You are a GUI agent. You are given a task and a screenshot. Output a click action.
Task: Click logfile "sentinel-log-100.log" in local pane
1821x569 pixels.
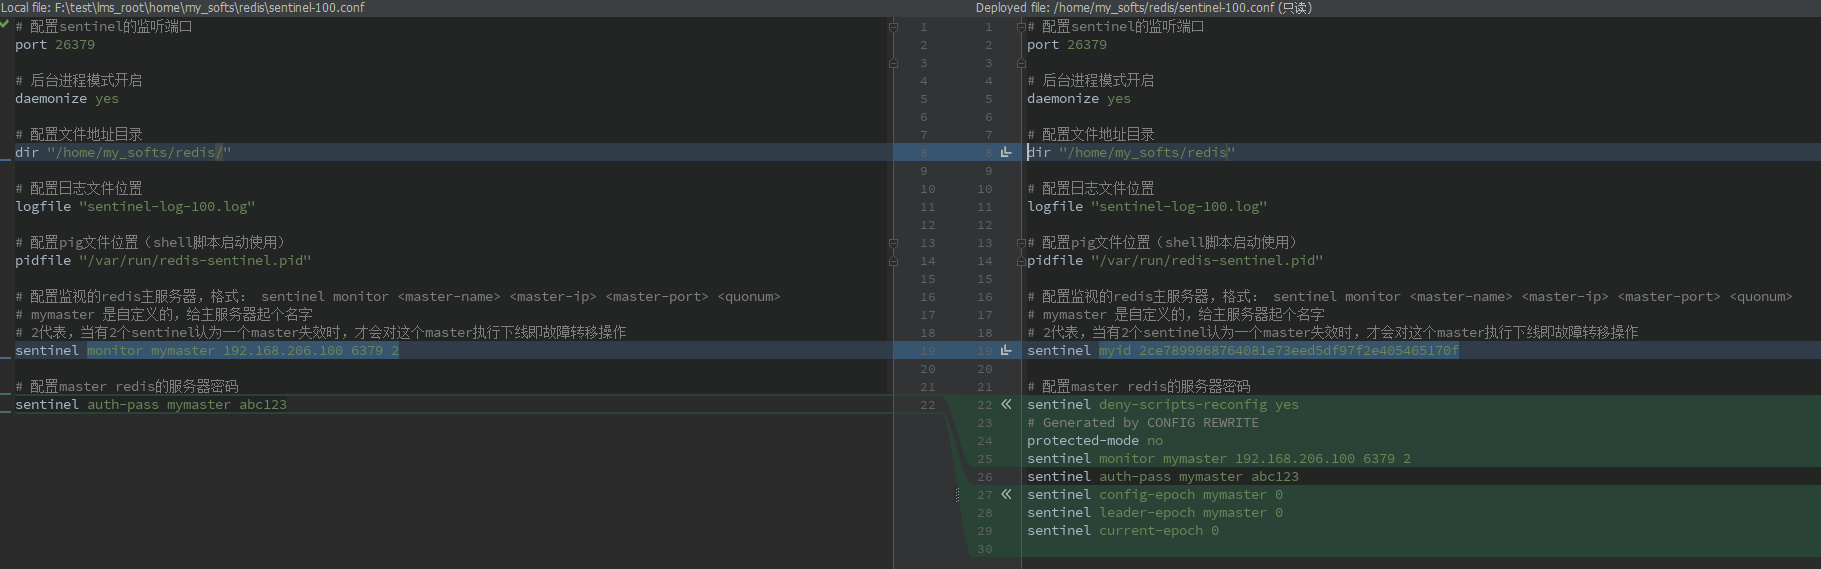click(135, 206)
